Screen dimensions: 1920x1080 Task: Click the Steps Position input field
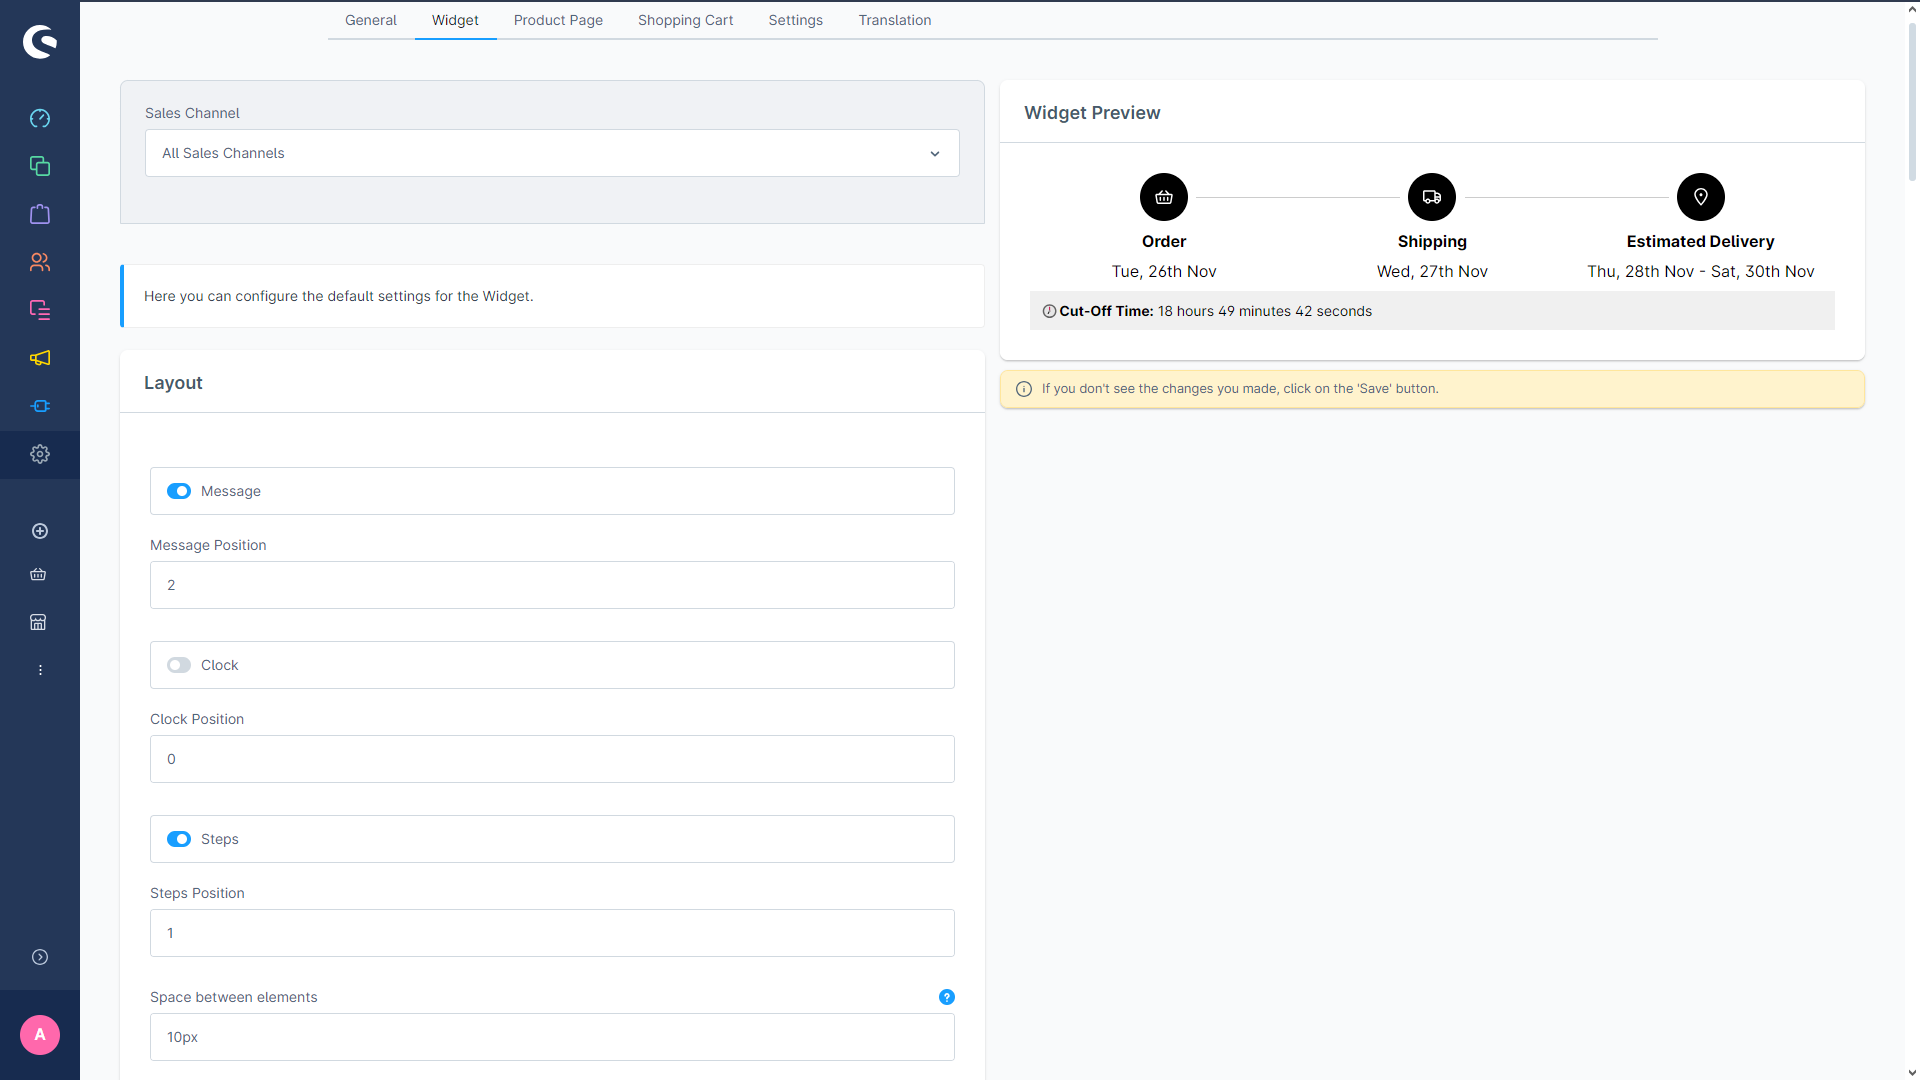coord(552,933)
